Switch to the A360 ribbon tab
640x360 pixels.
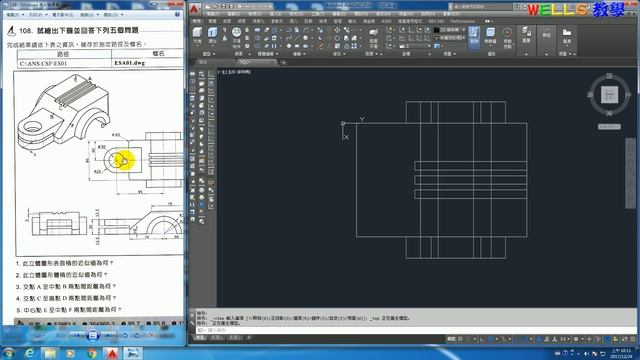(386, 21)
